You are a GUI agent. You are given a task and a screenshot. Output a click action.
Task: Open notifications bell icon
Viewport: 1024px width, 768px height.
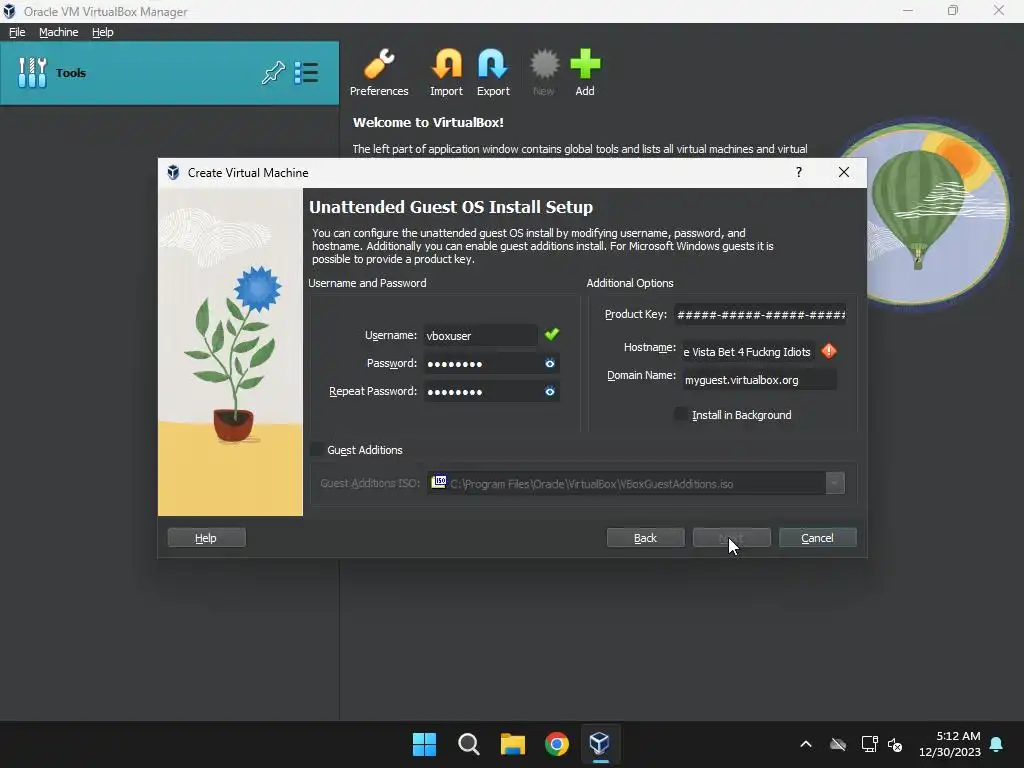[x=997, y=744]
